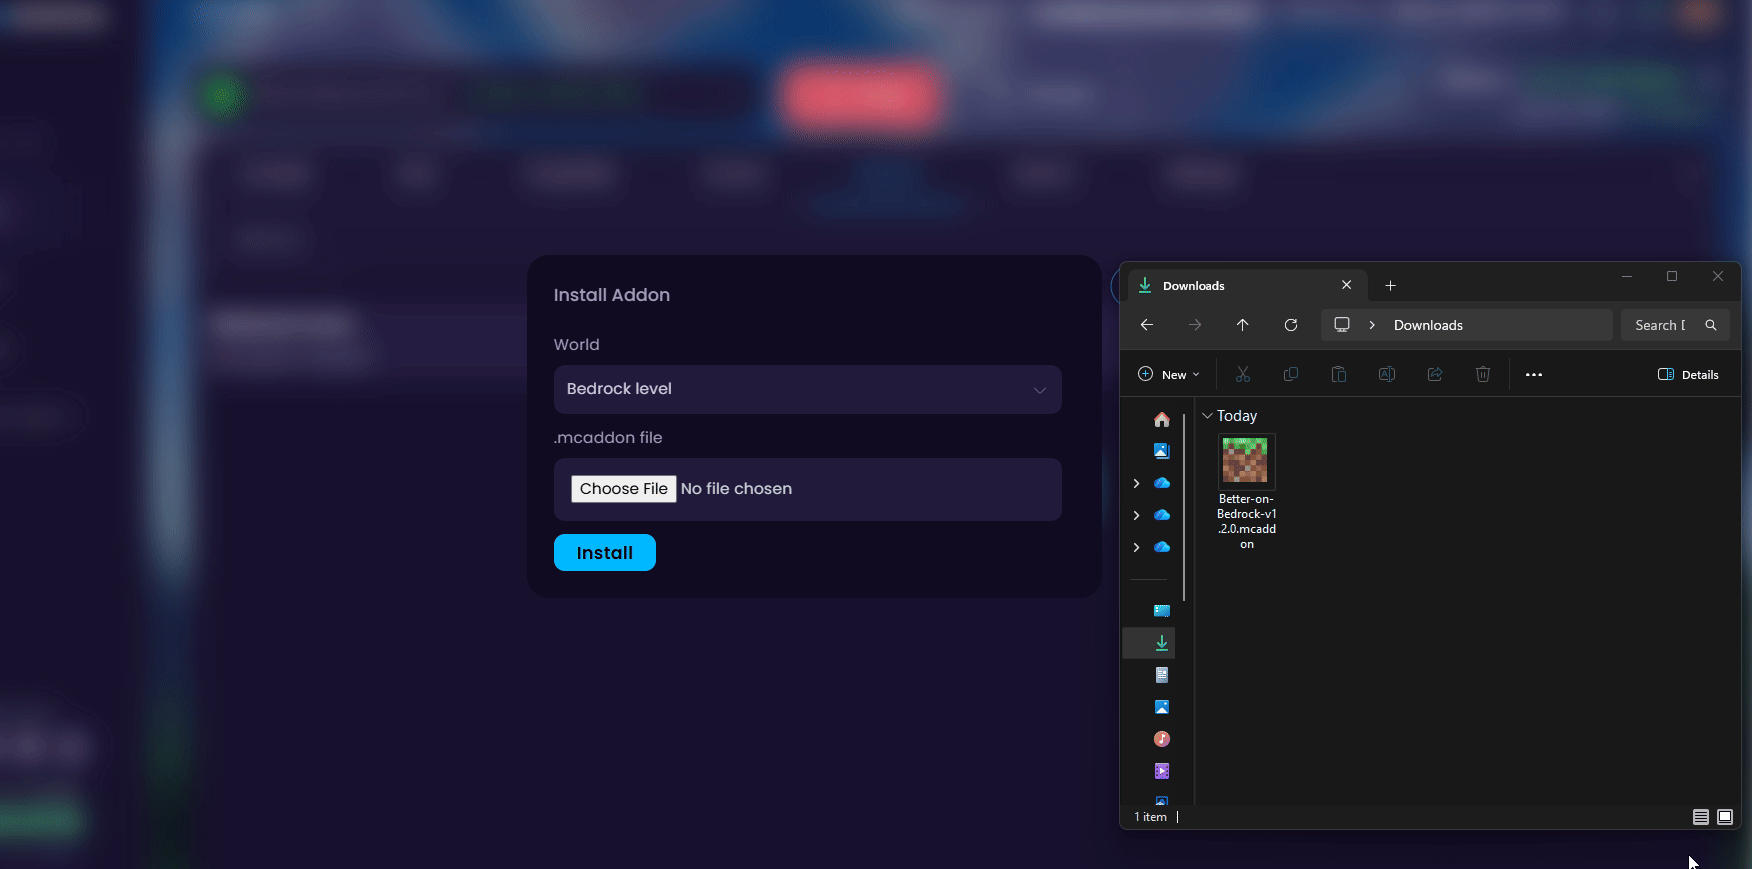Screen dimensions: 1752x869
Task: Switch to large thumbnails view
Action: 1724,817
